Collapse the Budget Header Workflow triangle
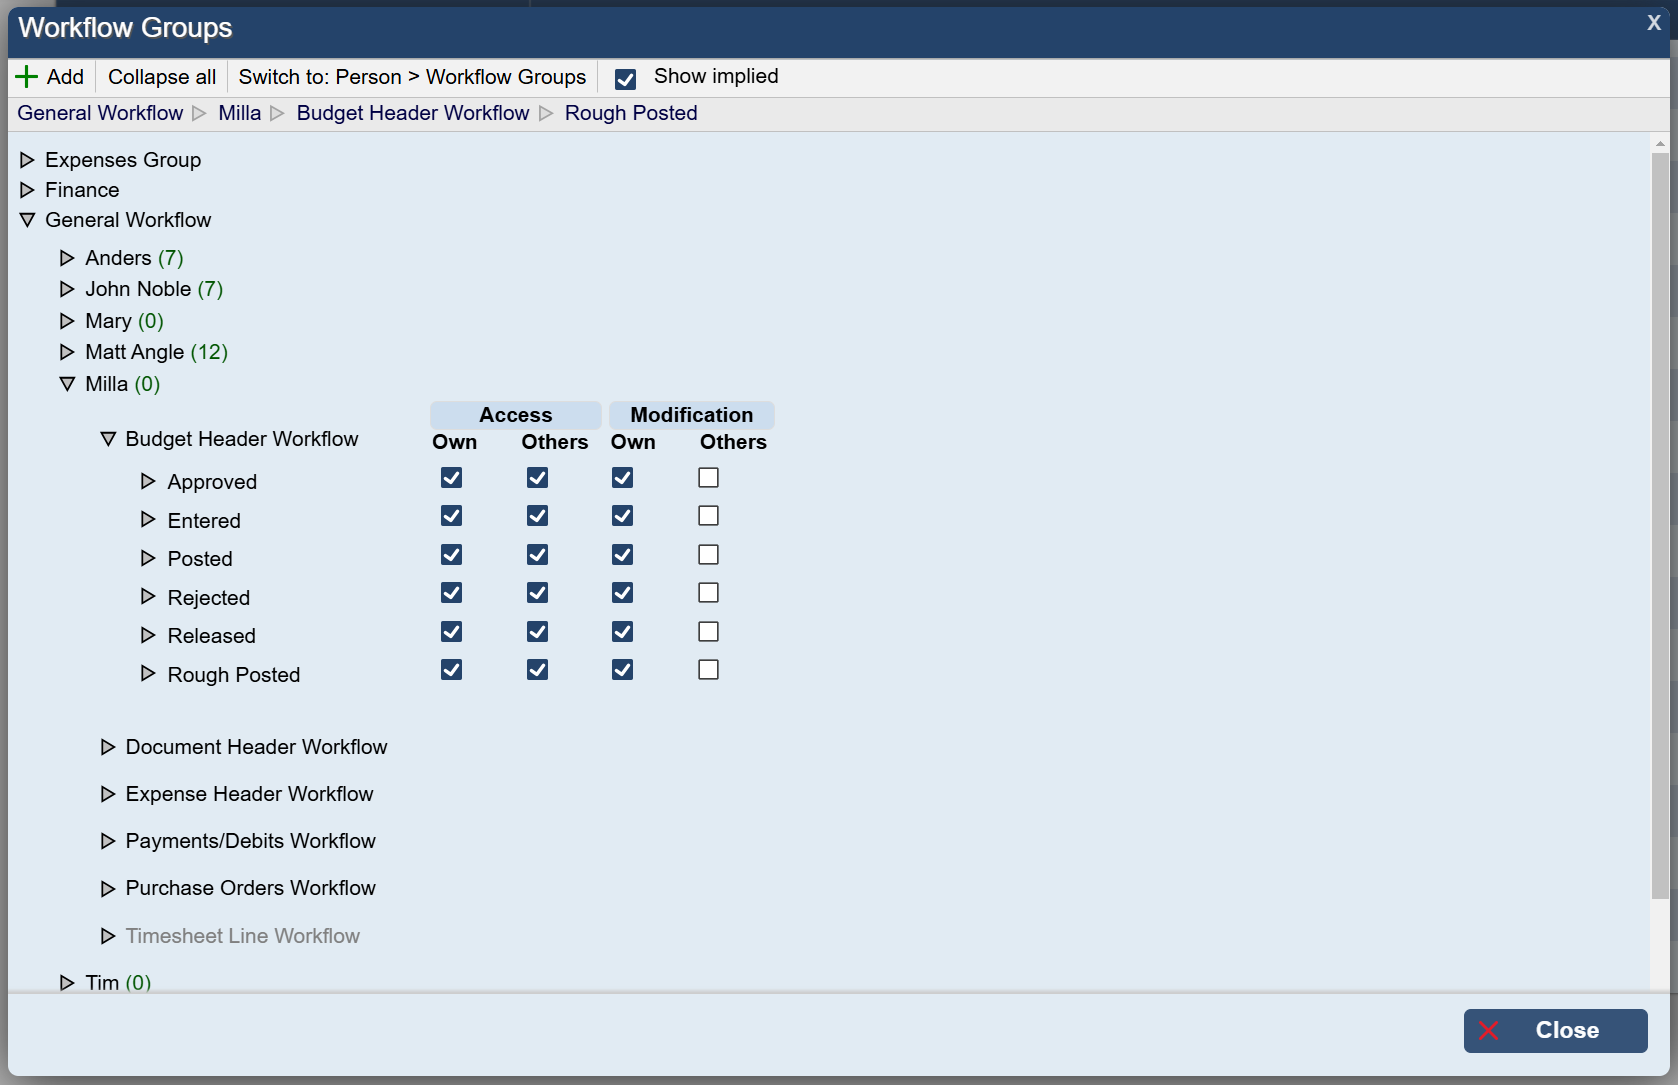 click(108, 439)
